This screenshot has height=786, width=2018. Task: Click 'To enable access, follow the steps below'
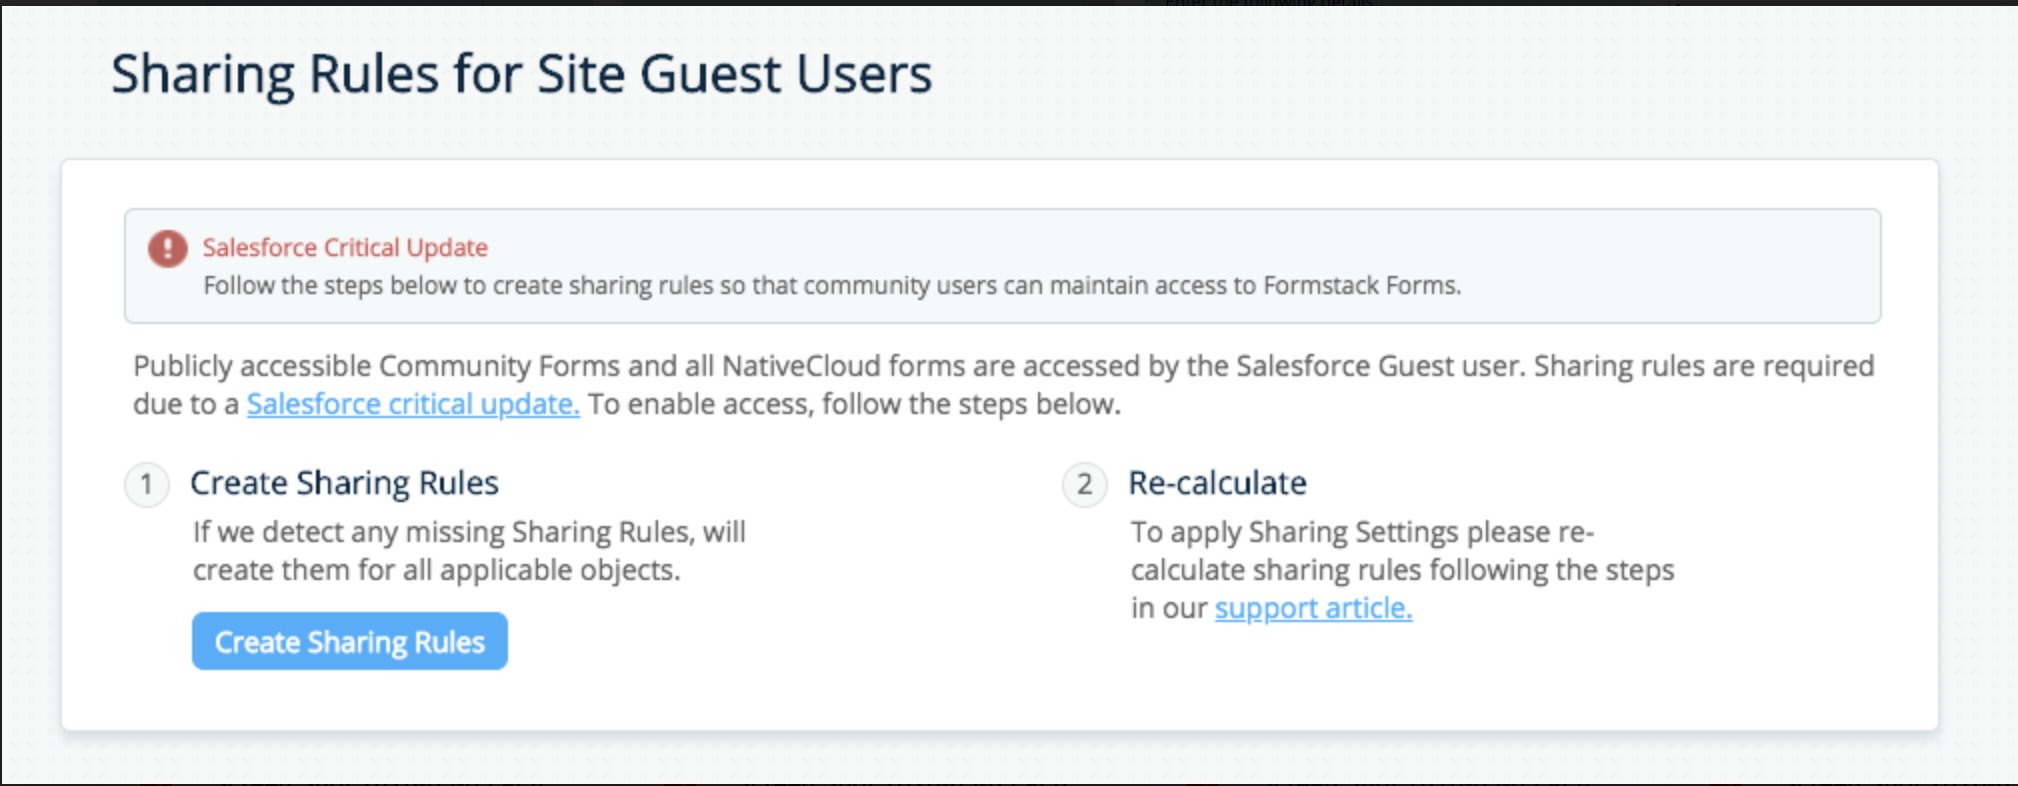(854, 404)
